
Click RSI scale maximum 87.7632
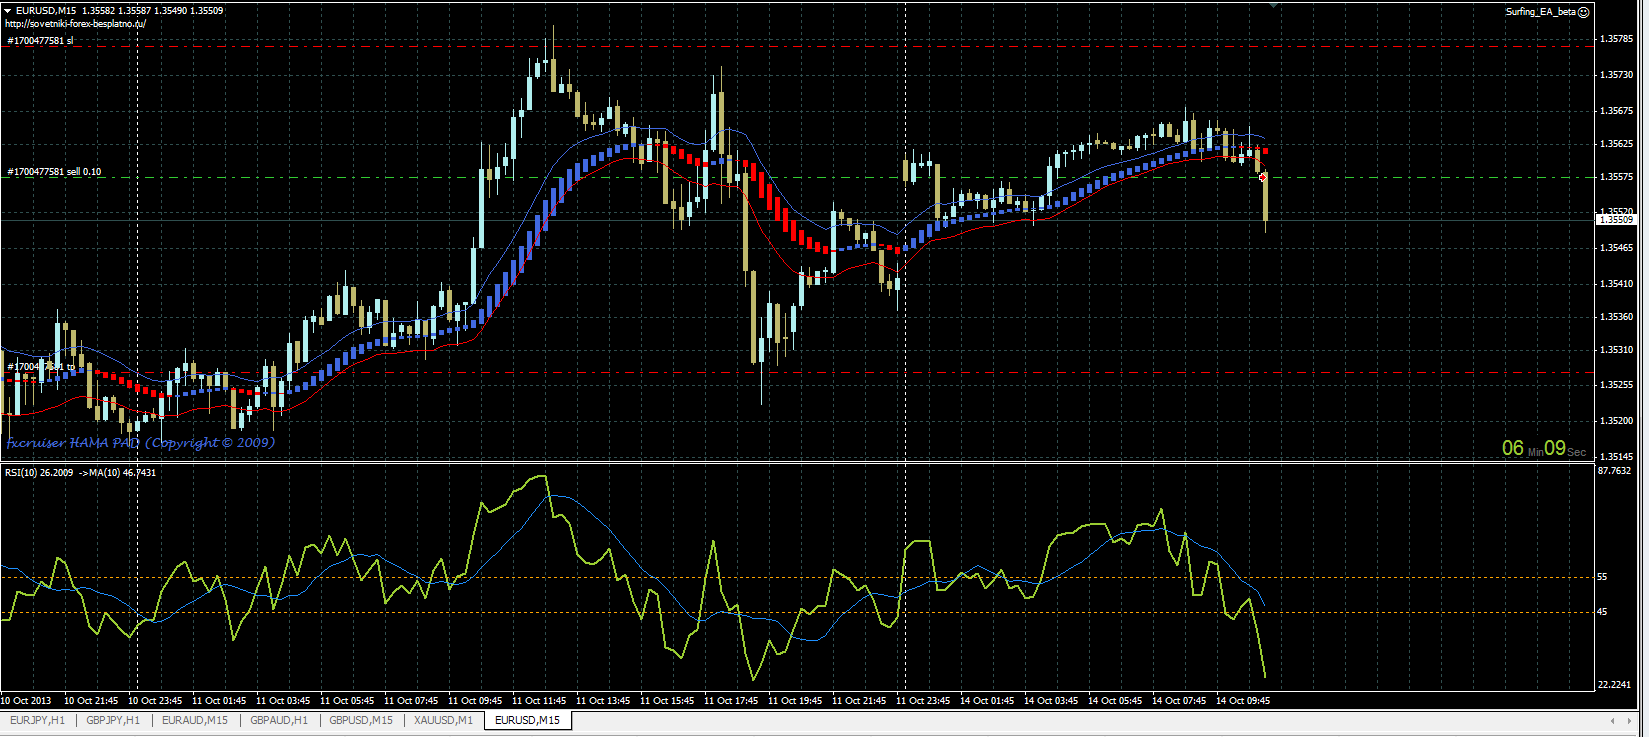[x=1615, y=470]
